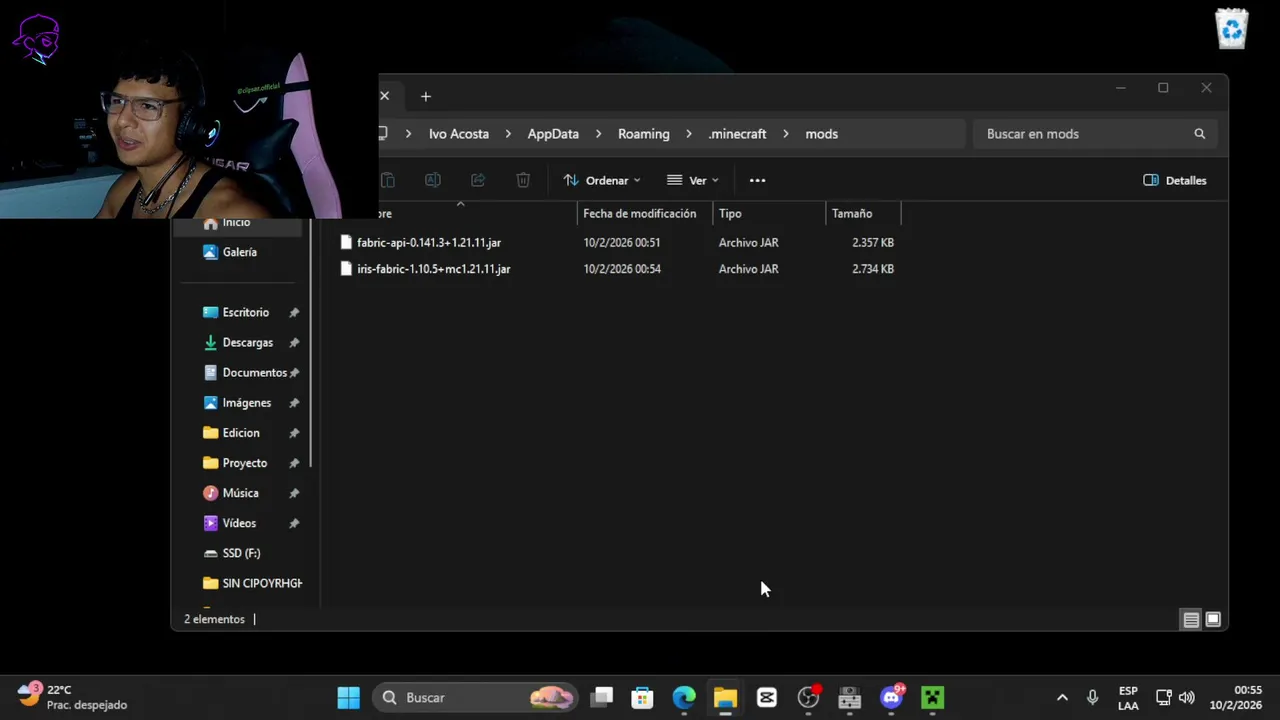Switch to details list view in status bar
The height and width of the screenshot is (720, 1280).
coord(1191,620)
